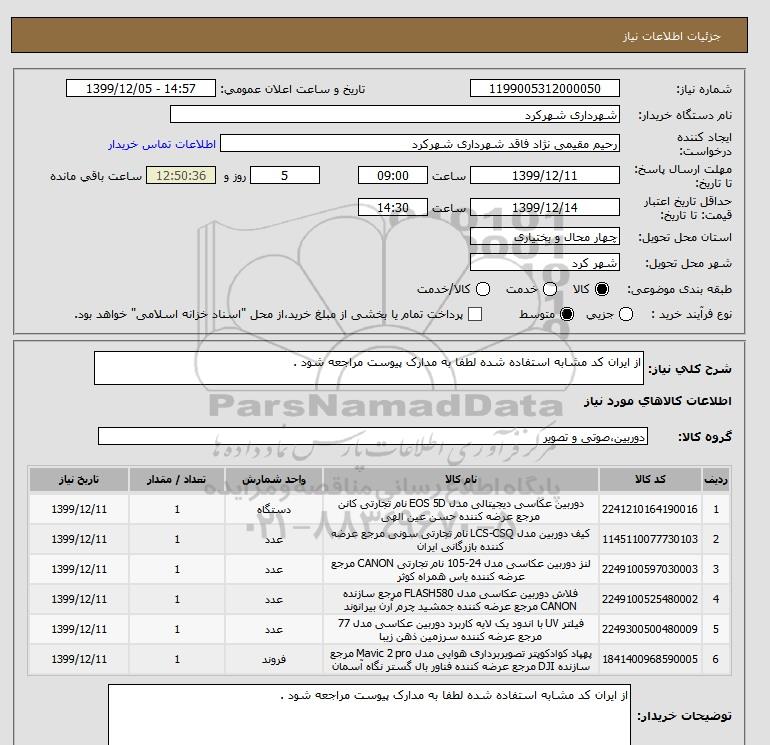Click column header کد کالا
The height and width of the screenshot is (745, 770).
coord(650,479)
